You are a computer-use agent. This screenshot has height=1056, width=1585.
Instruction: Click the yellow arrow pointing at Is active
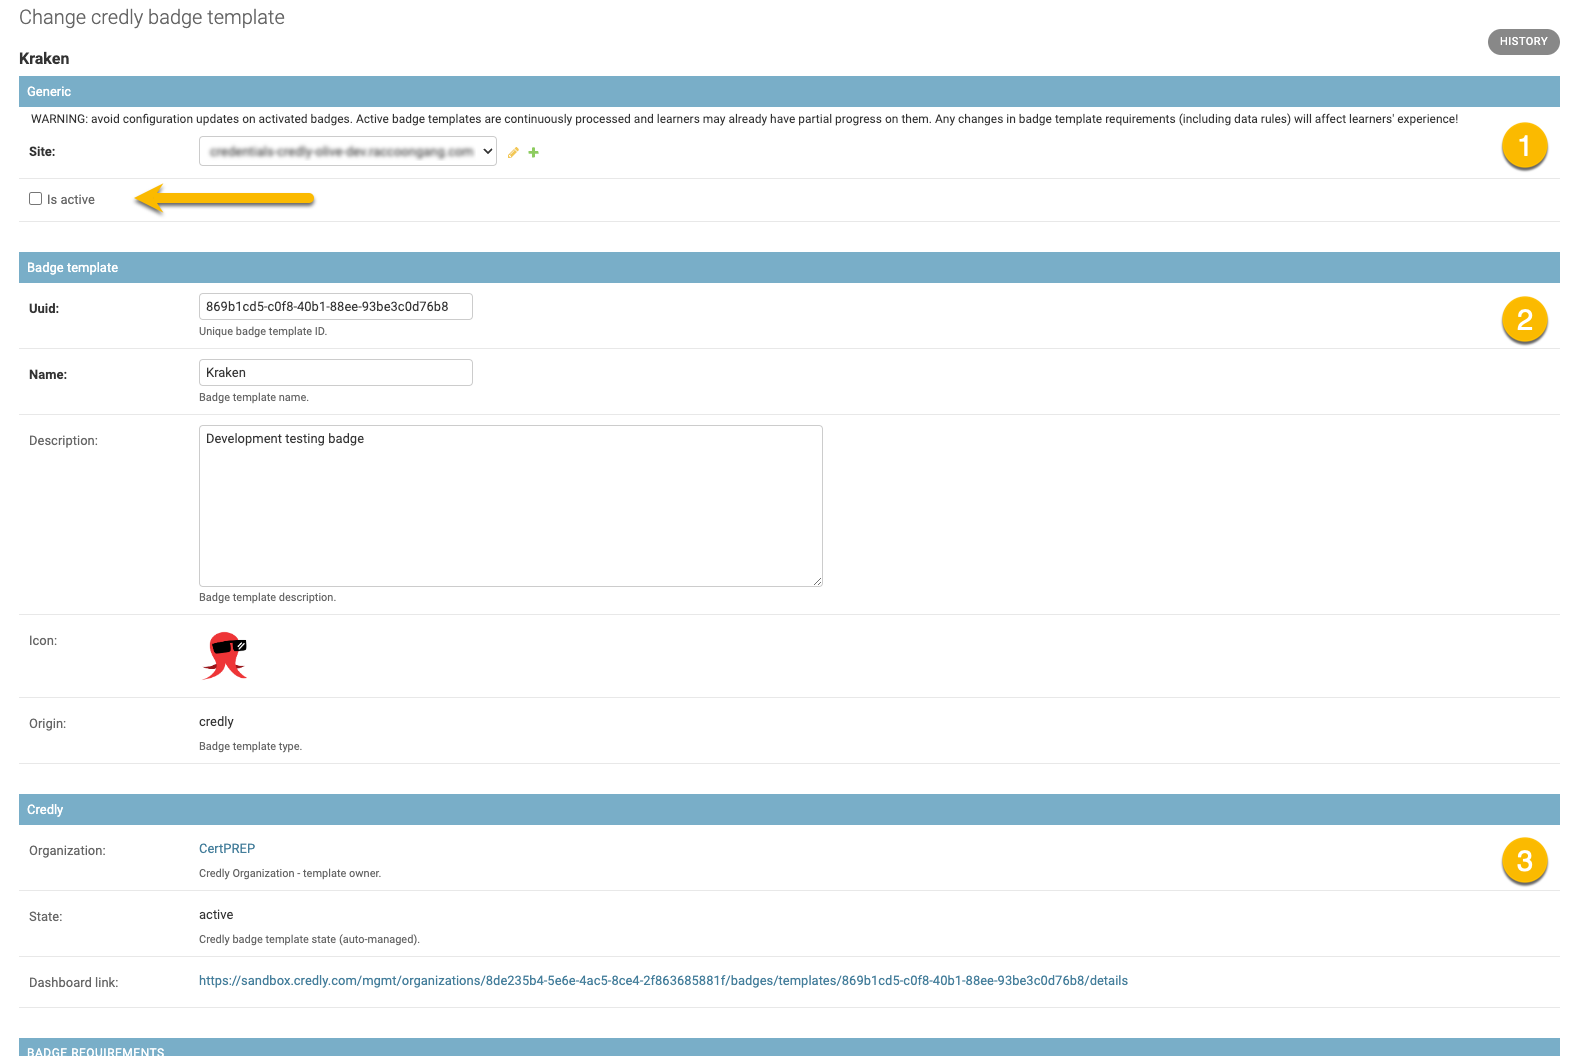pos(225,199)
